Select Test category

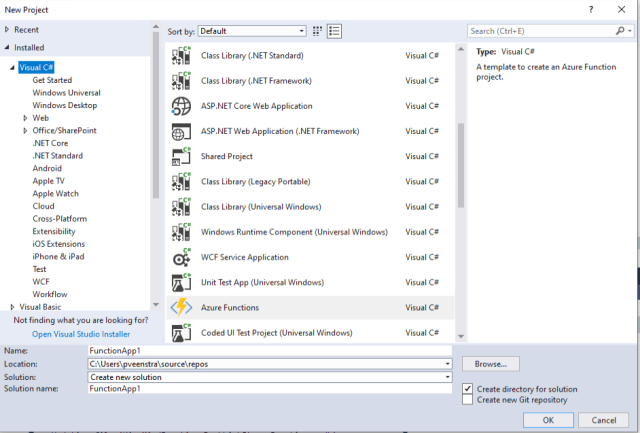pyautogui.click(x=40, y=269)
